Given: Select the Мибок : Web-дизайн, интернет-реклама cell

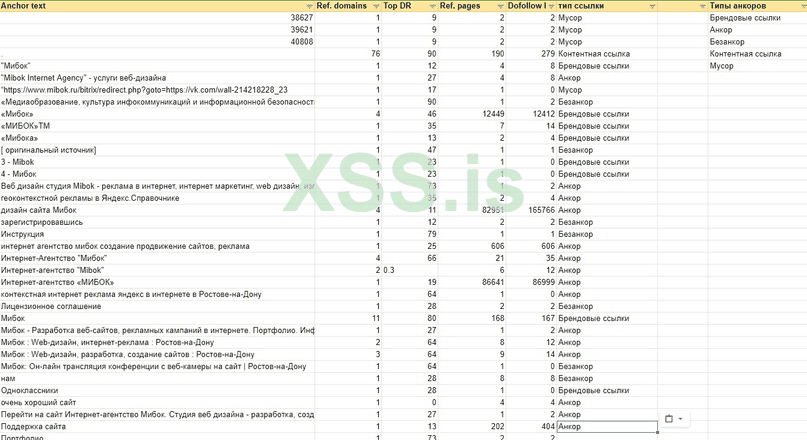Looking at the screenshot, I should click(157, 342).
